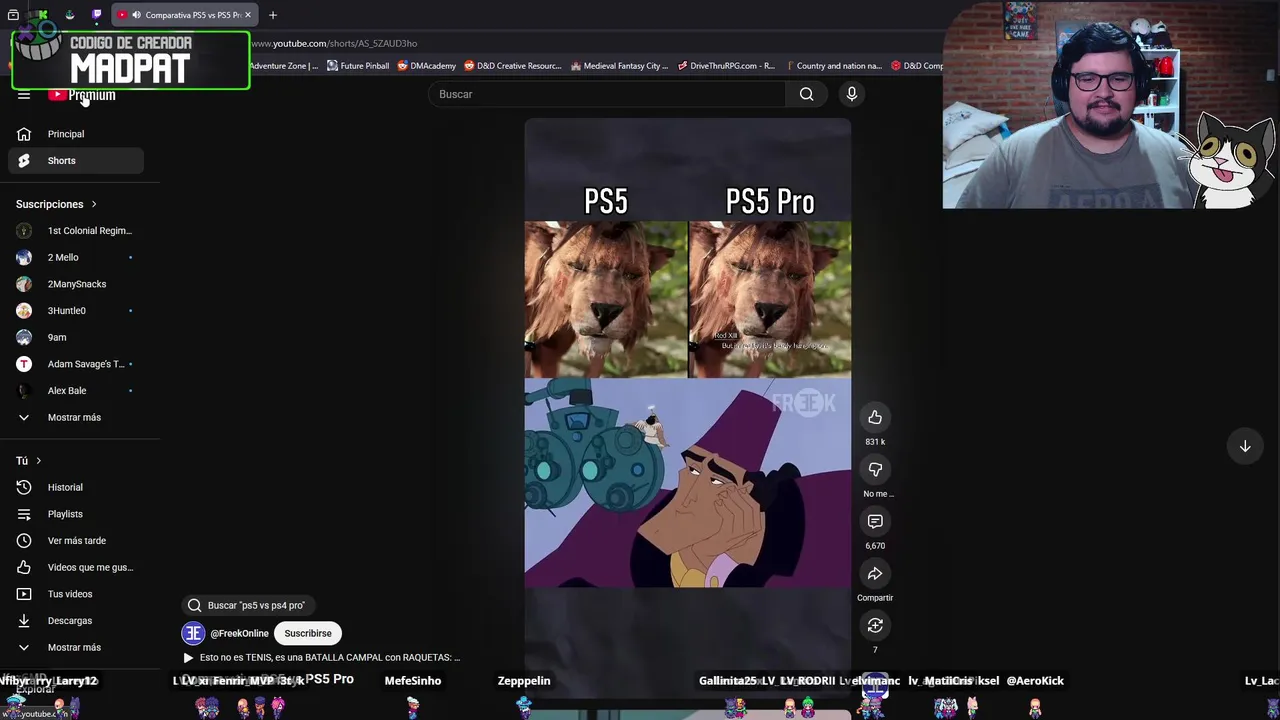
Task: Open the 3Huntle0 subscription
Action: point(76,311)
